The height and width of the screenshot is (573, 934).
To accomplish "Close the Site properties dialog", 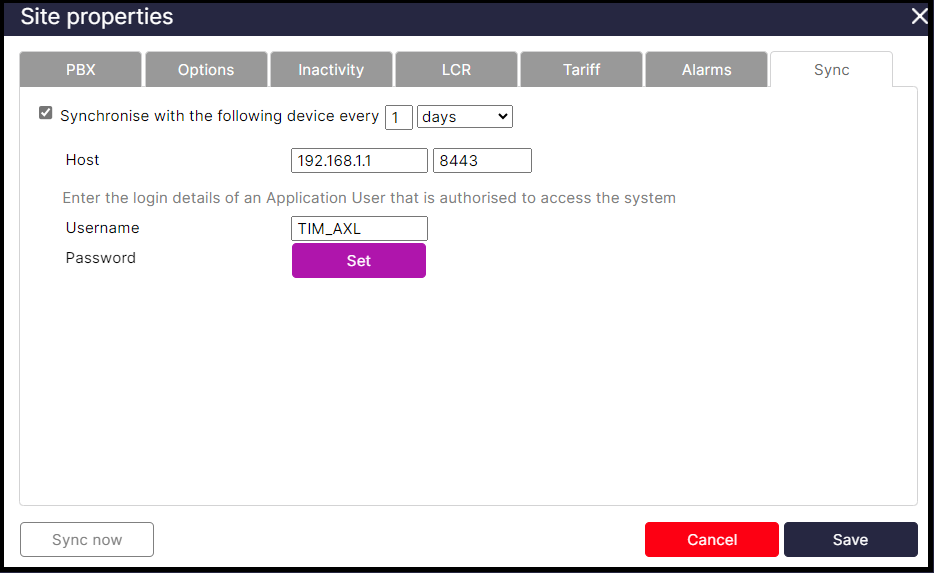I will [x=918, y=16].
